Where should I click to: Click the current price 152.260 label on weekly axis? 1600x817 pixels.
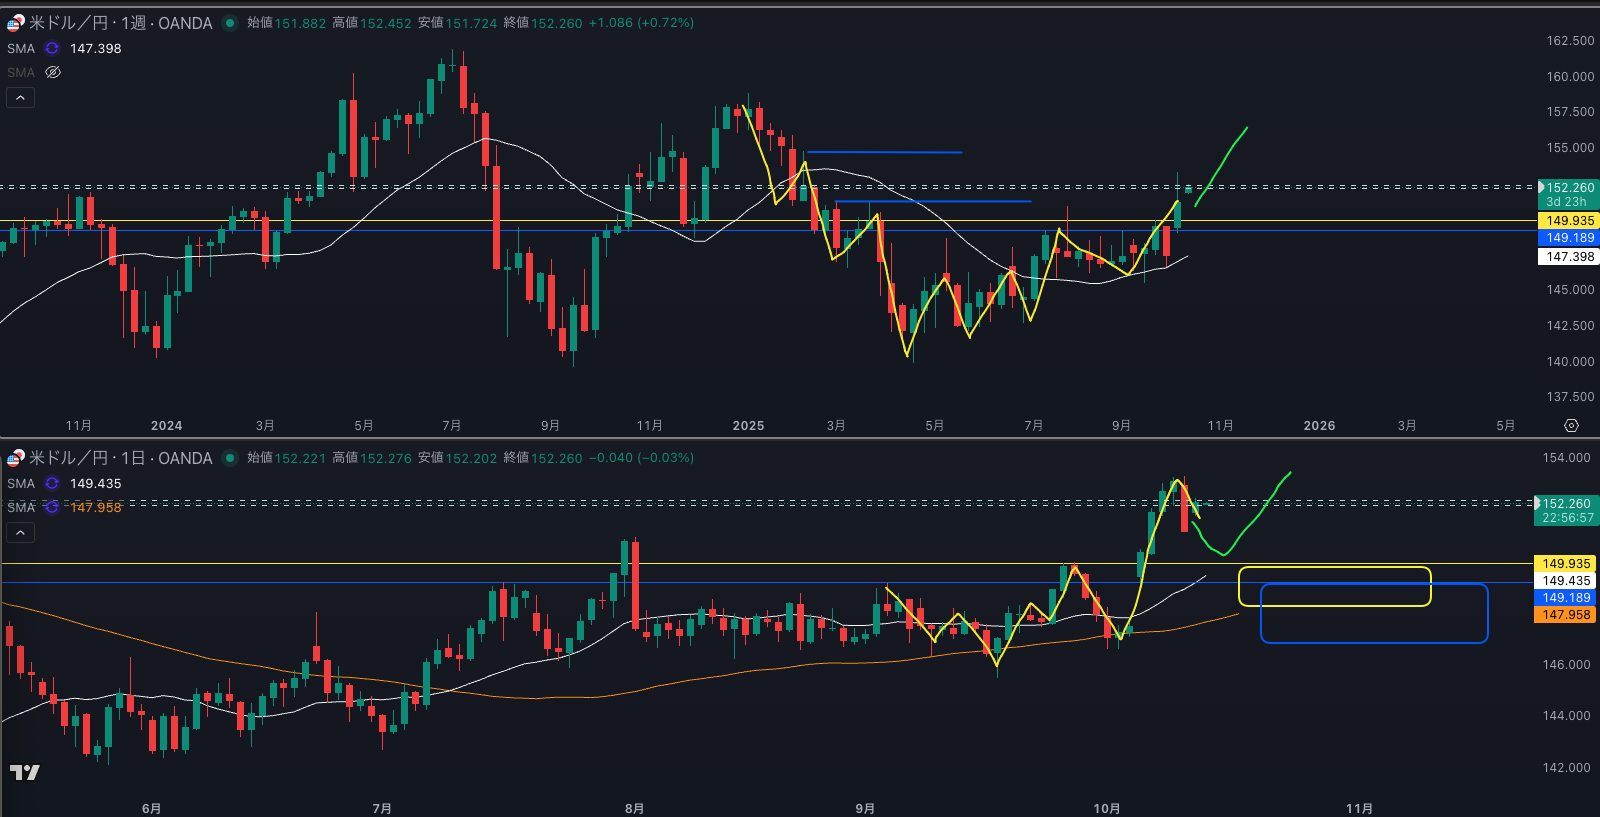click(x=1569, y=188)
